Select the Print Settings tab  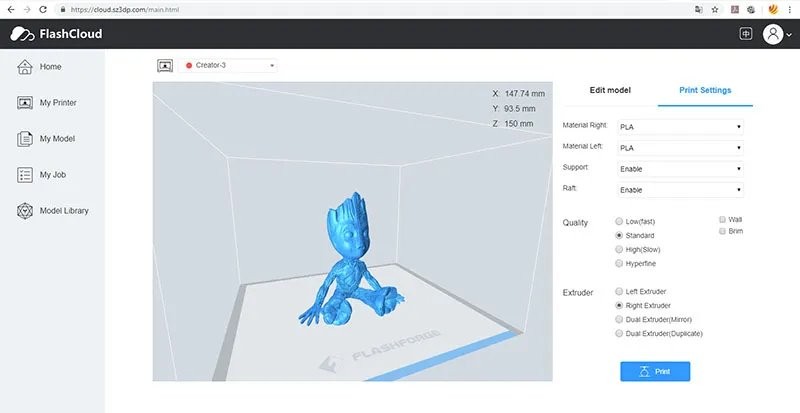point(705,90)
